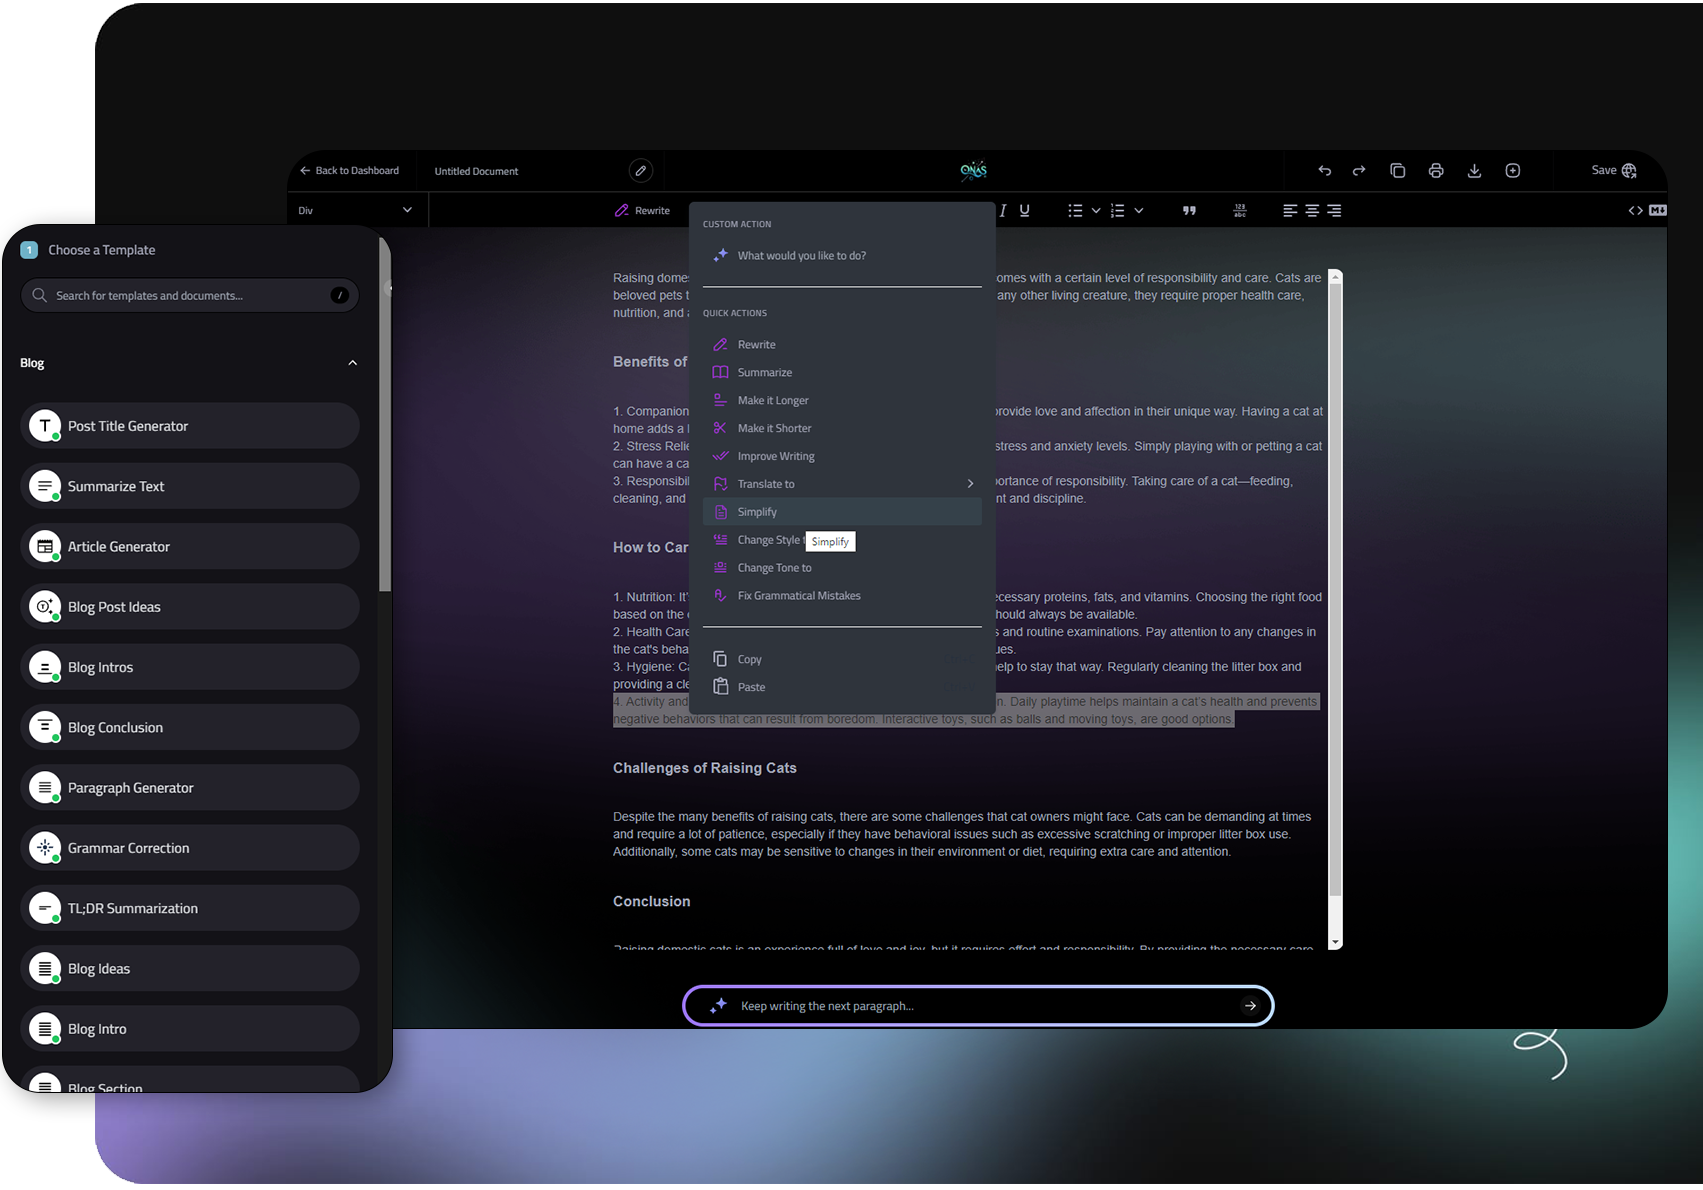Save the document

(1614, 171)
